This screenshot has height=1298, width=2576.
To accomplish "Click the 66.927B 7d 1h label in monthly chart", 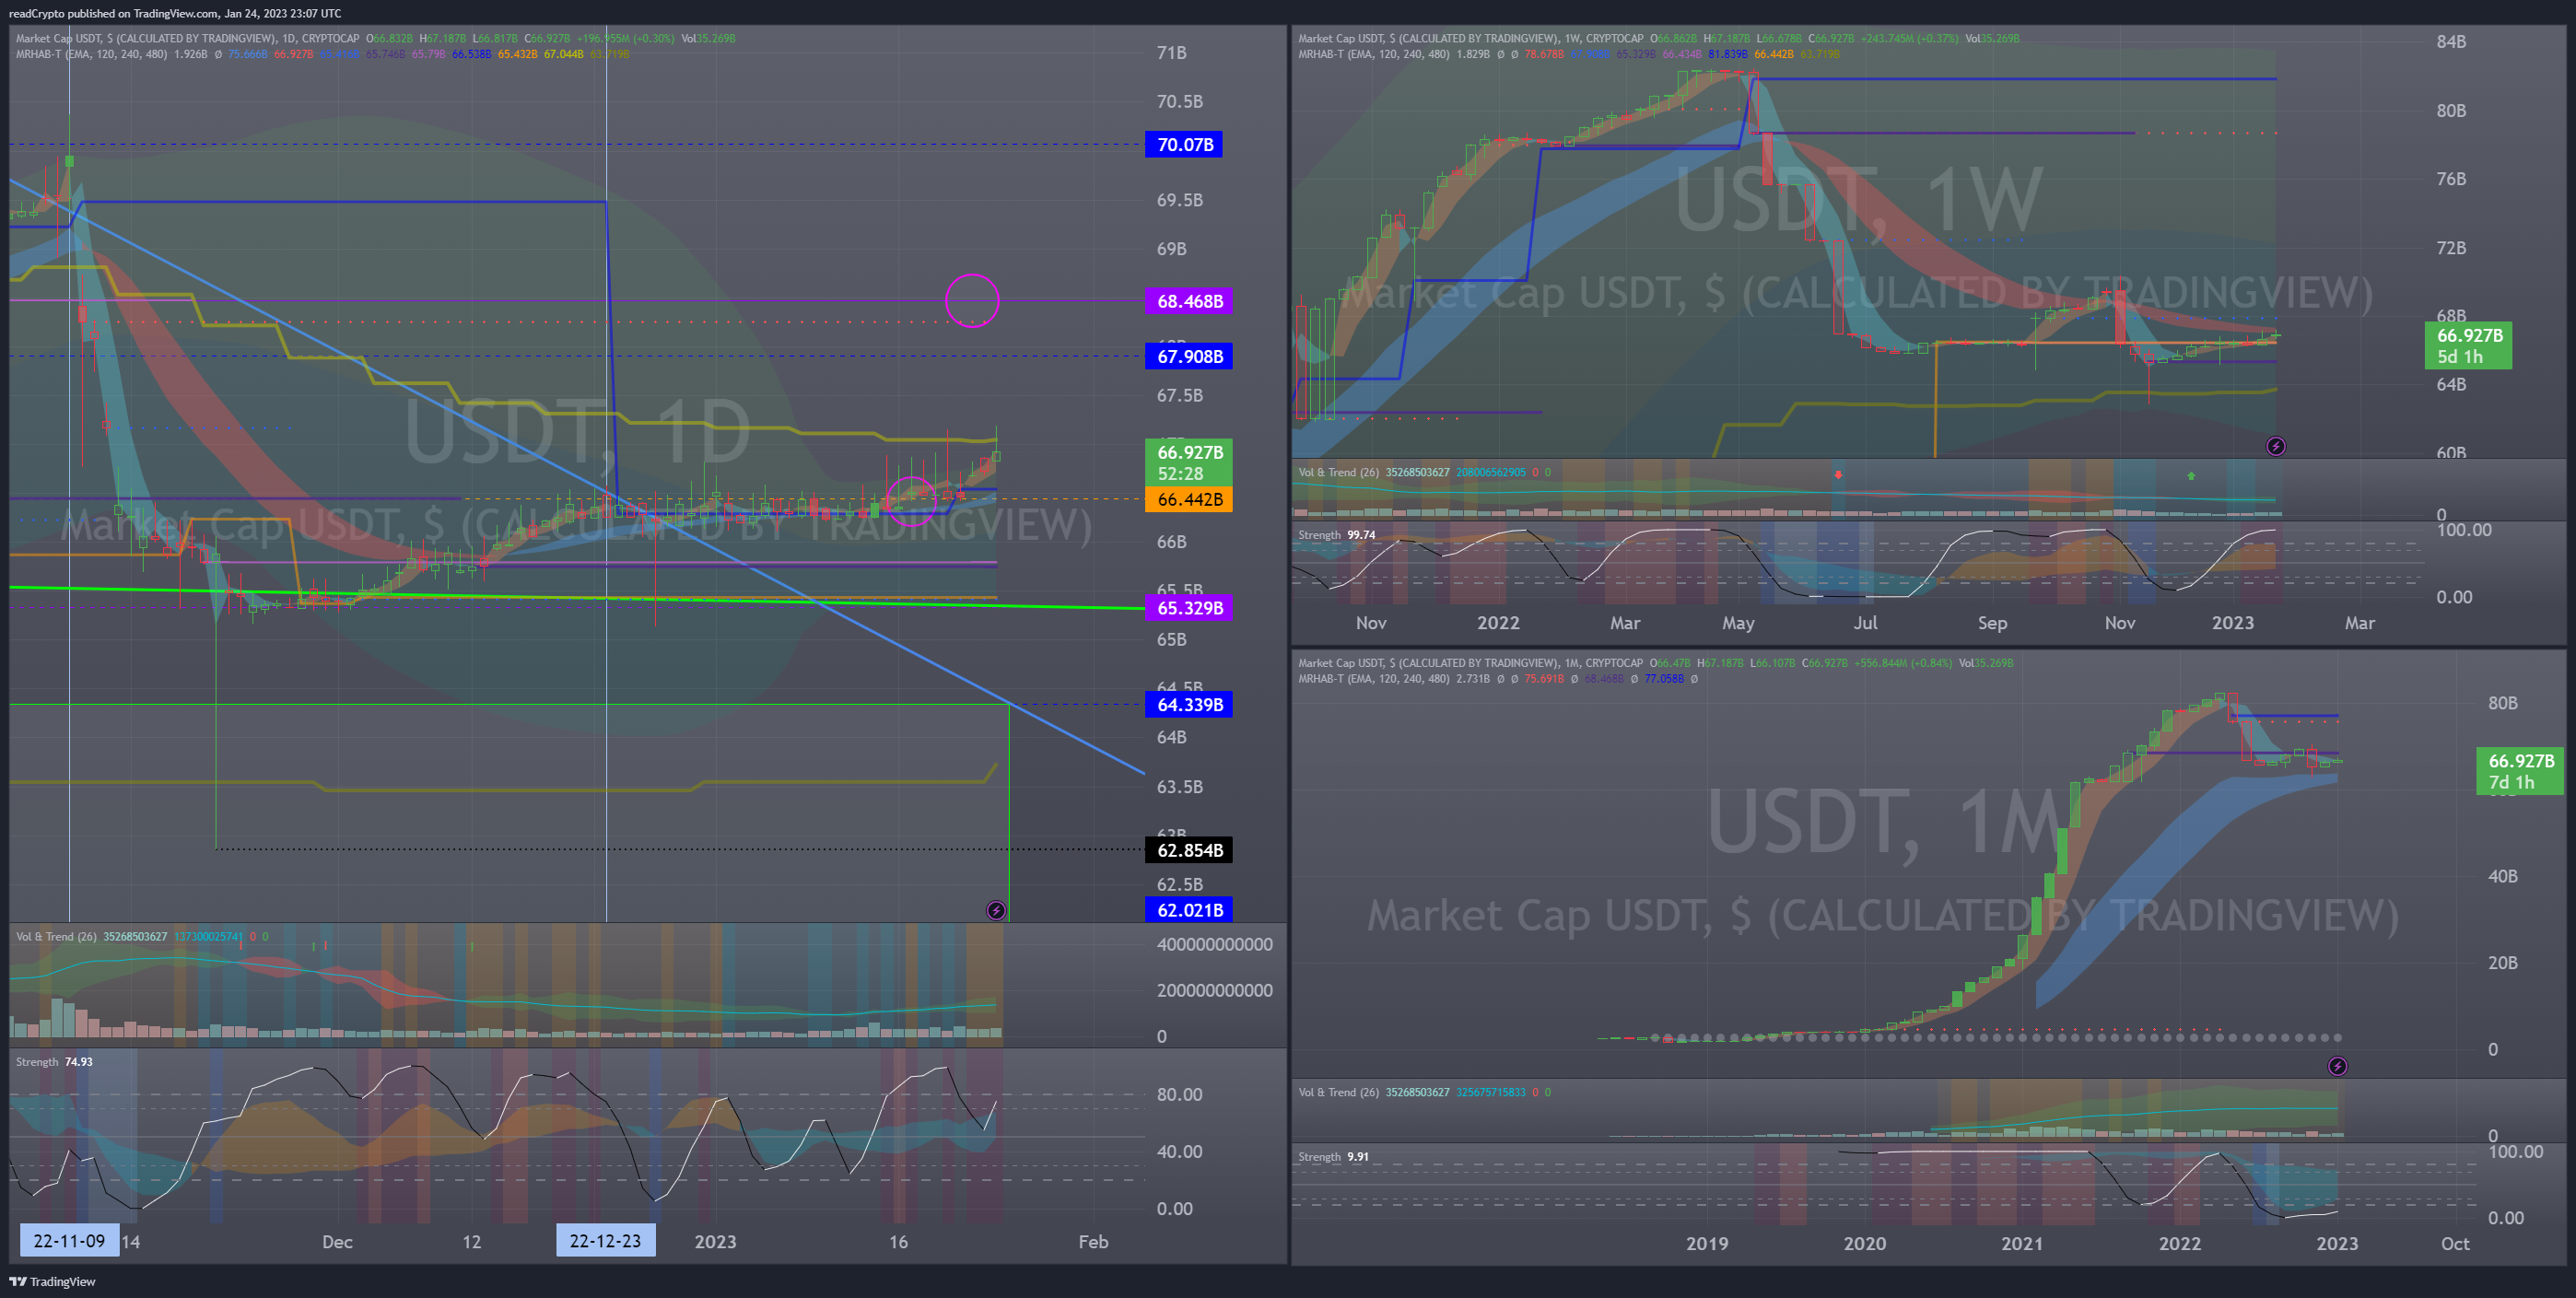I will pyautogui.click(x=2520, y=772).
